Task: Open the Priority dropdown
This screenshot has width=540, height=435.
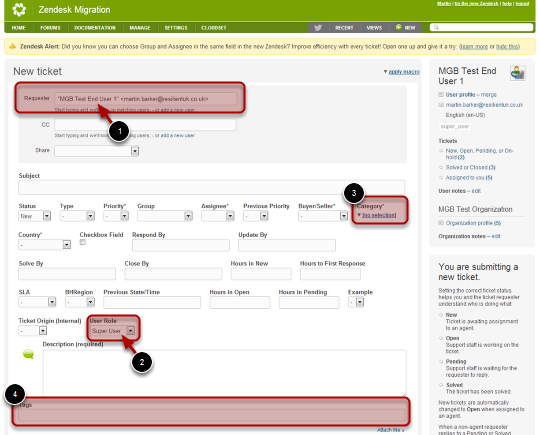Action: point(116,216)
